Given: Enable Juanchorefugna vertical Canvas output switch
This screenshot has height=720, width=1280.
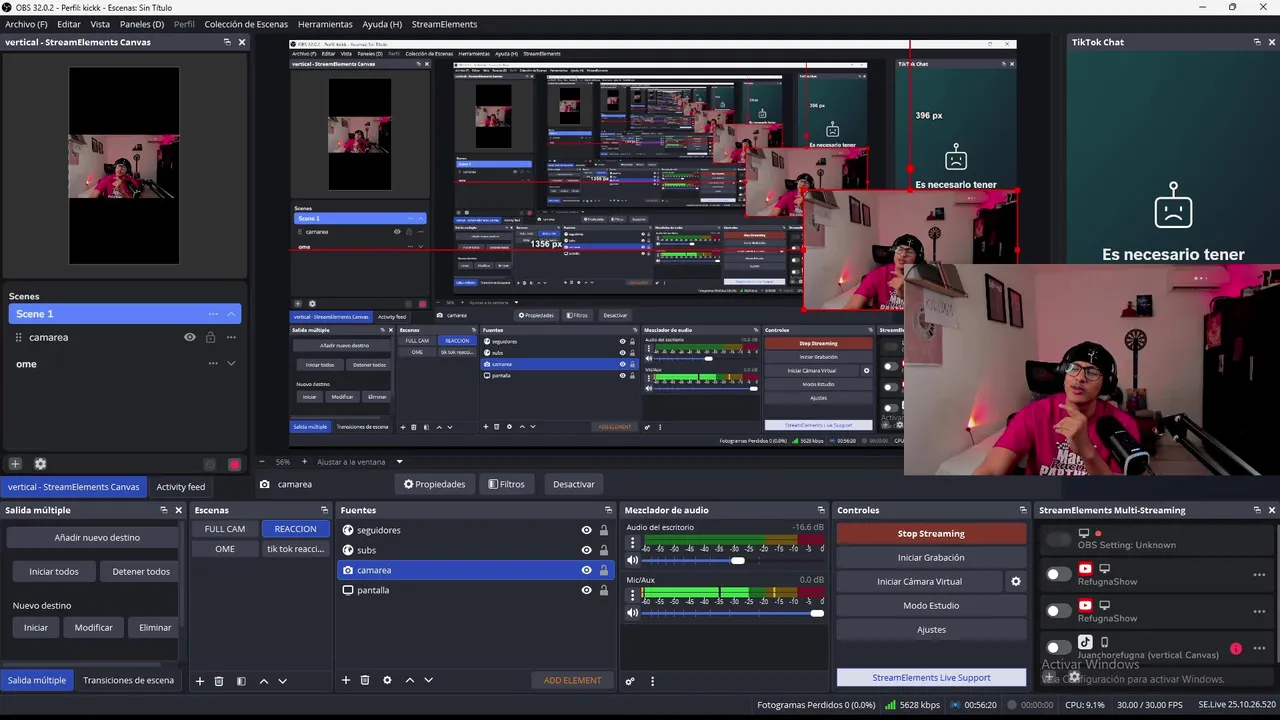Looking at the screenshot, I should [1058, 648].
